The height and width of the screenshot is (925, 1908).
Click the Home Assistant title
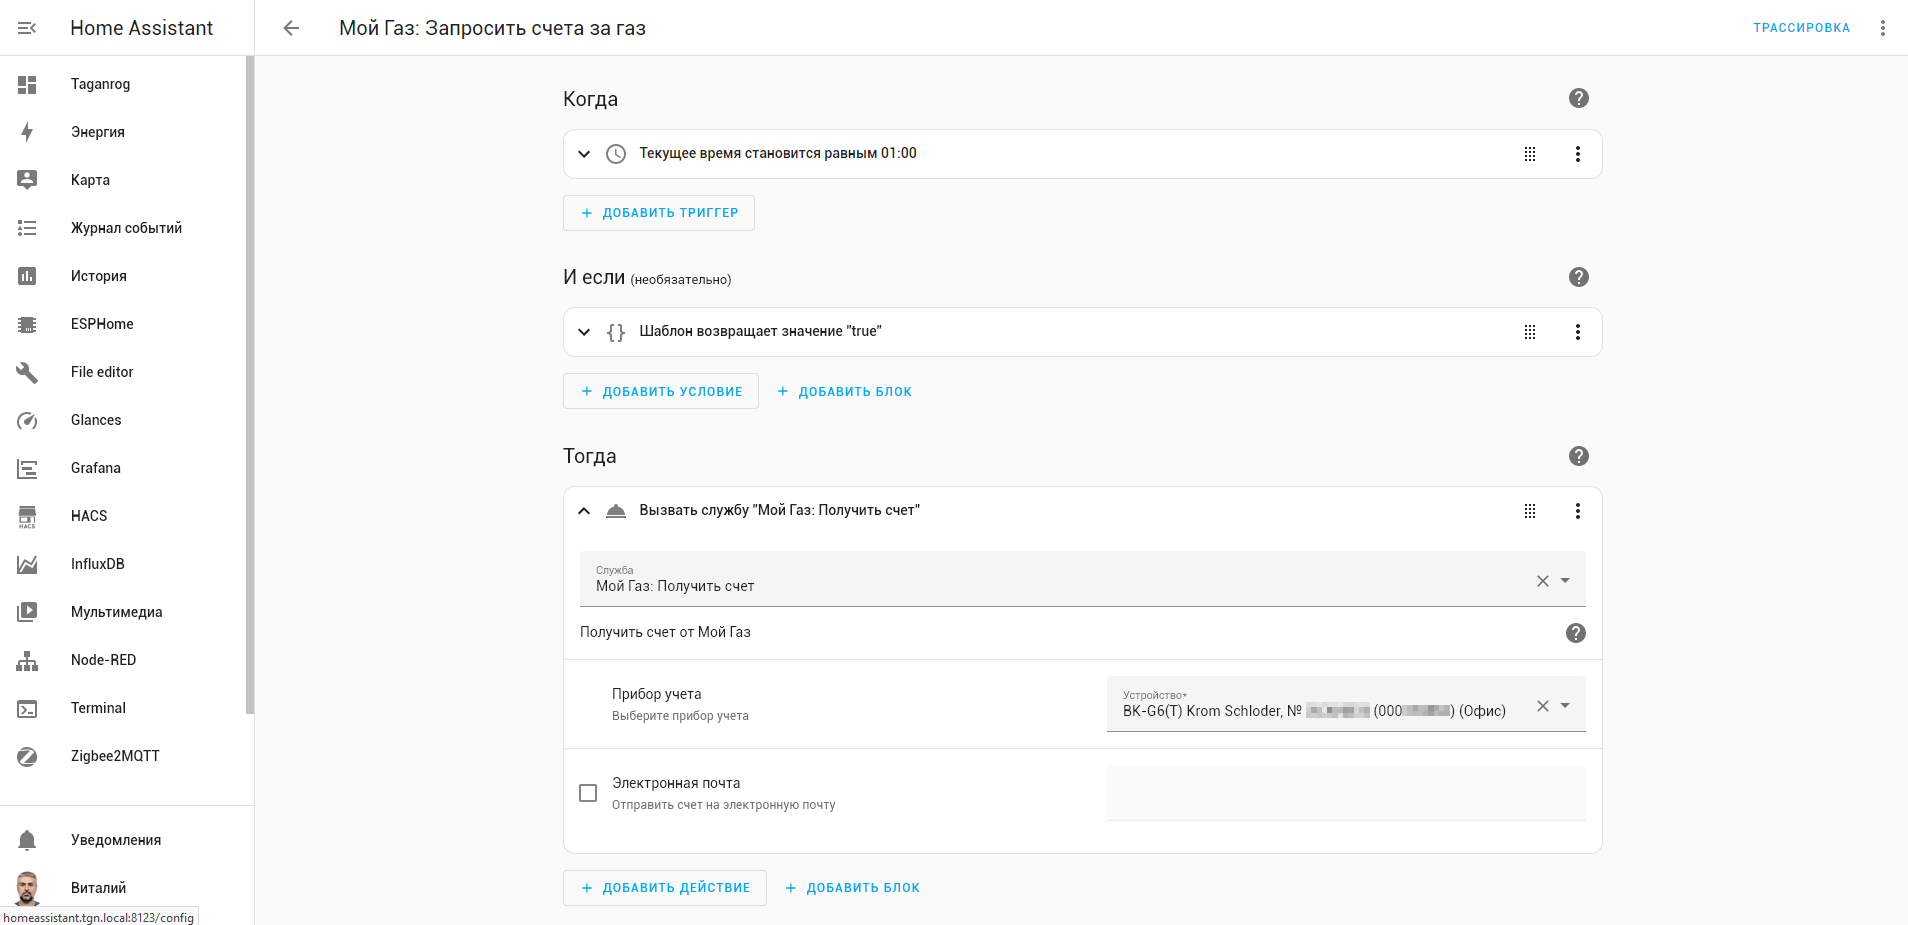142,28
